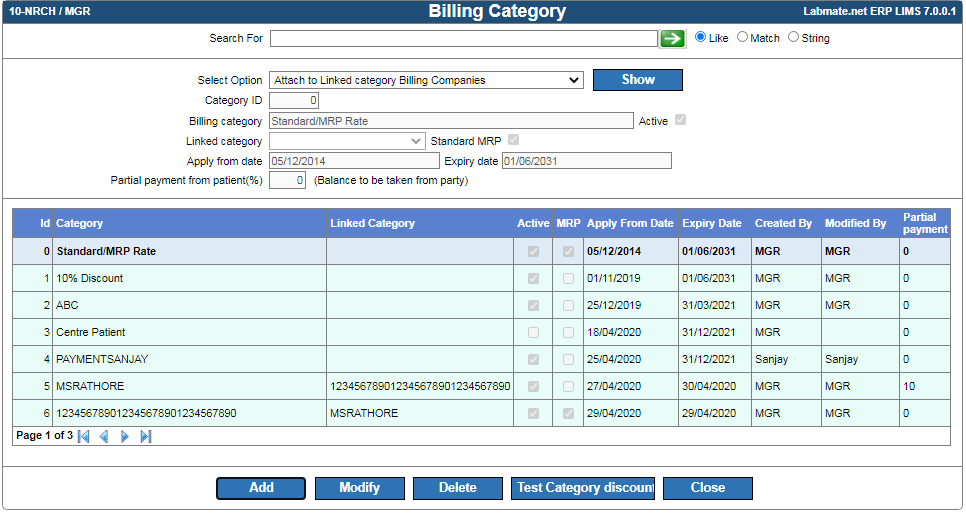Go to next page arrow
966x513 pixels.
click(x=125, y=437)
